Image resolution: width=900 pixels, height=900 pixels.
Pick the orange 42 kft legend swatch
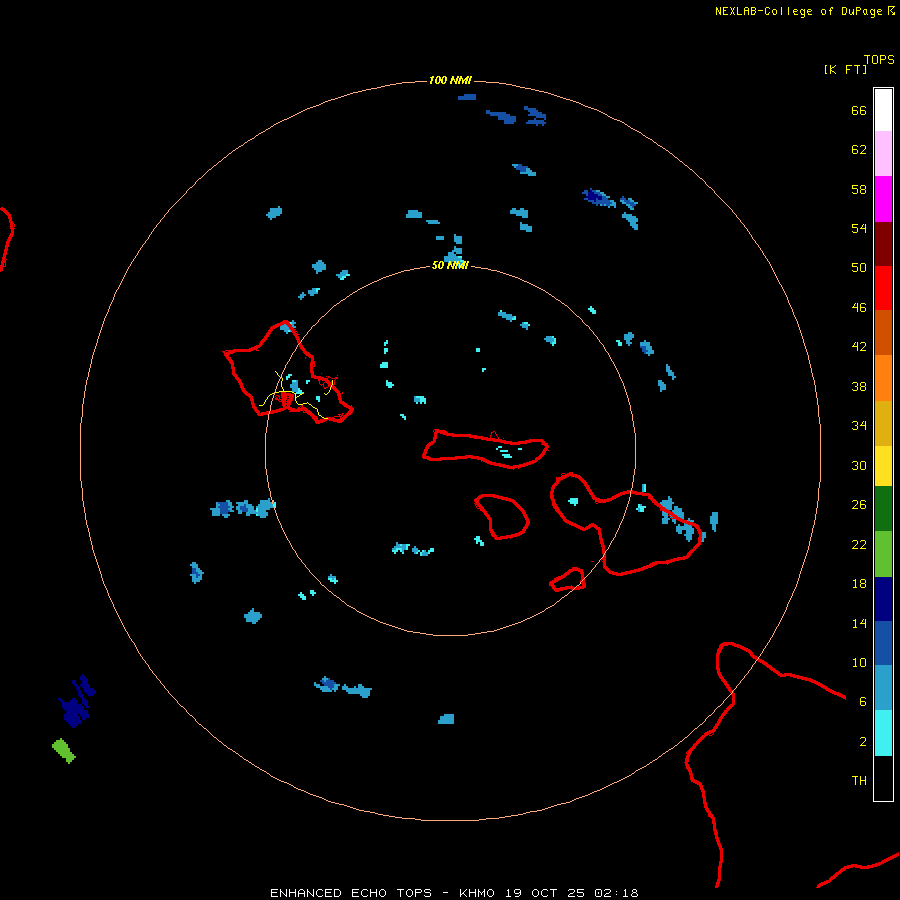(x=883, y=378)
